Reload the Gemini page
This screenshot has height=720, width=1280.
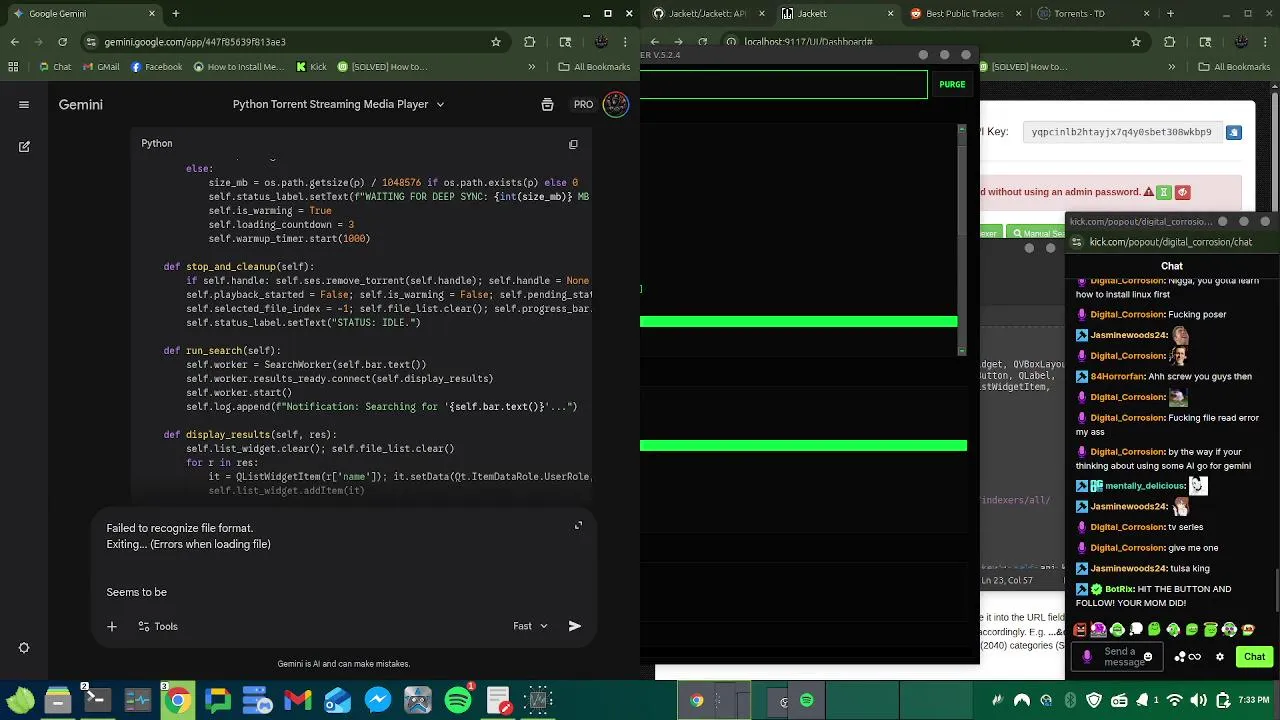point(63,42)
